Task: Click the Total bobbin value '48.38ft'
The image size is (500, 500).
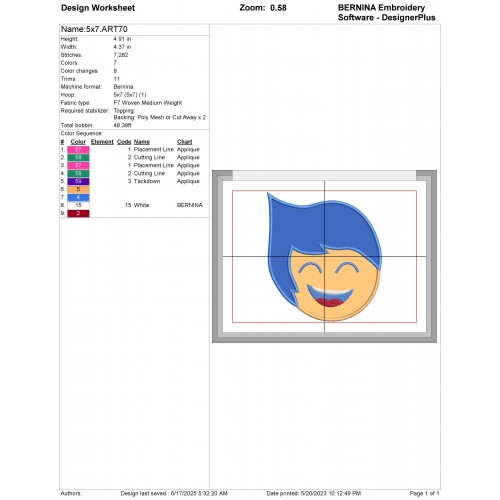Action: click(x=122, y=126)
